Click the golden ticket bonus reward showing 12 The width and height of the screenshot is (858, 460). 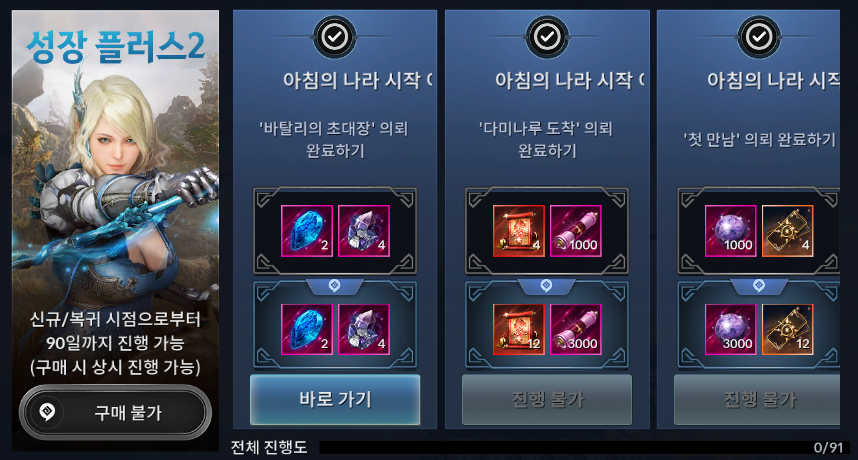[787, 329]
